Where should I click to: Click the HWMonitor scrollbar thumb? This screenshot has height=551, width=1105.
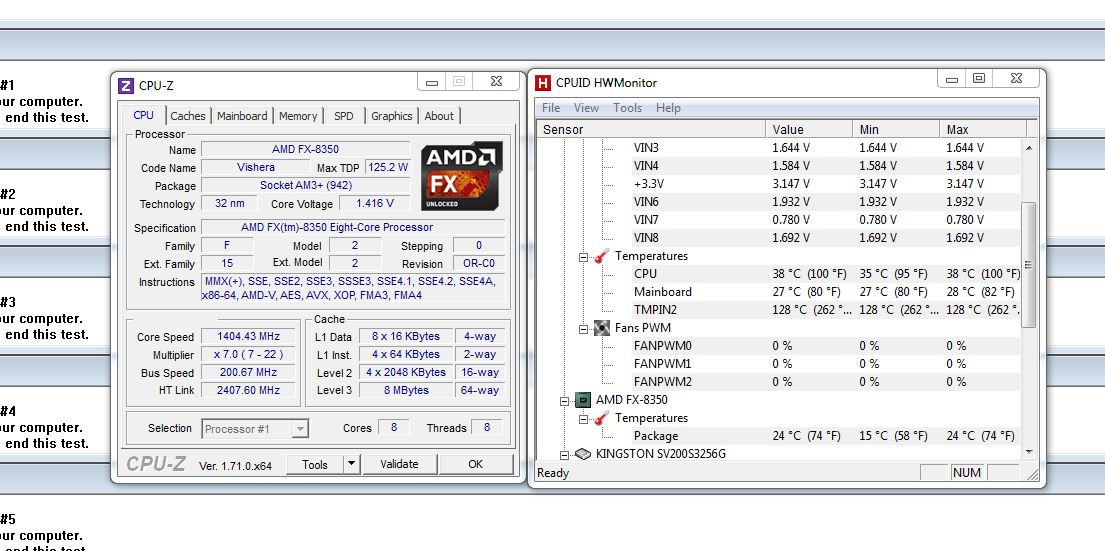(x=1028, y=265)
